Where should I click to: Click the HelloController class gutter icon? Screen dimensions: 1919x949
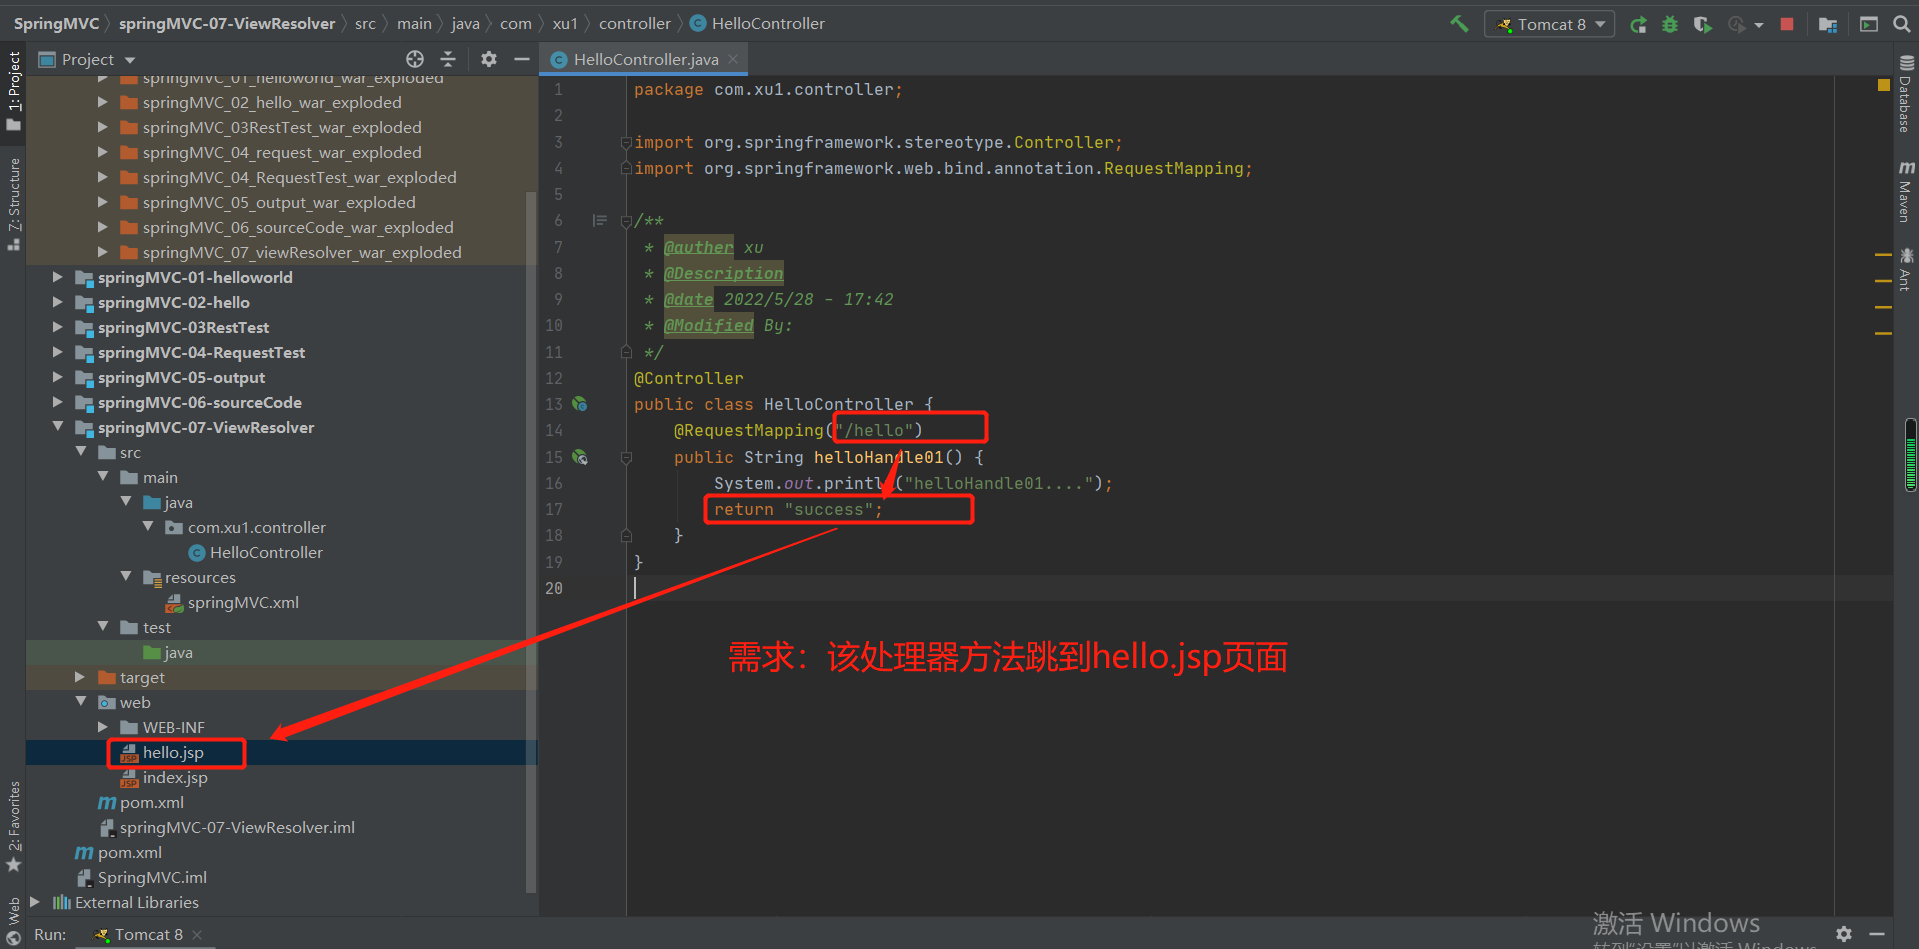[x=579, y=404]
